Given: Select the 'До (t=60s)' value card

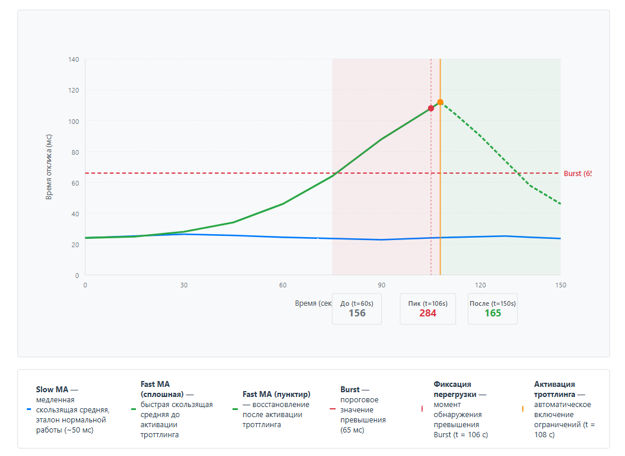Looking at the screenshot, I should [357, 309].
